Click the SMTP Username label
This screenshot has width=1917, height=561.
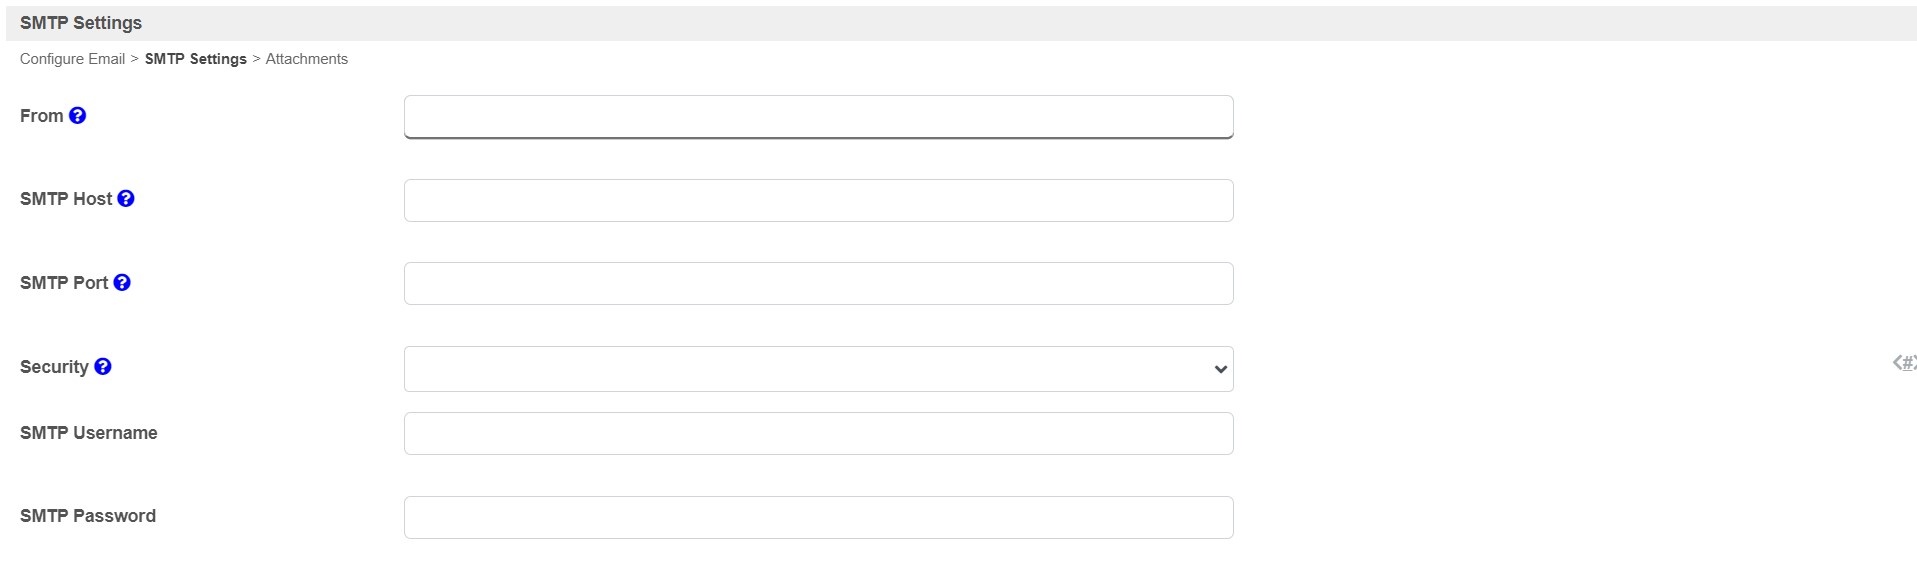(89, 433)
